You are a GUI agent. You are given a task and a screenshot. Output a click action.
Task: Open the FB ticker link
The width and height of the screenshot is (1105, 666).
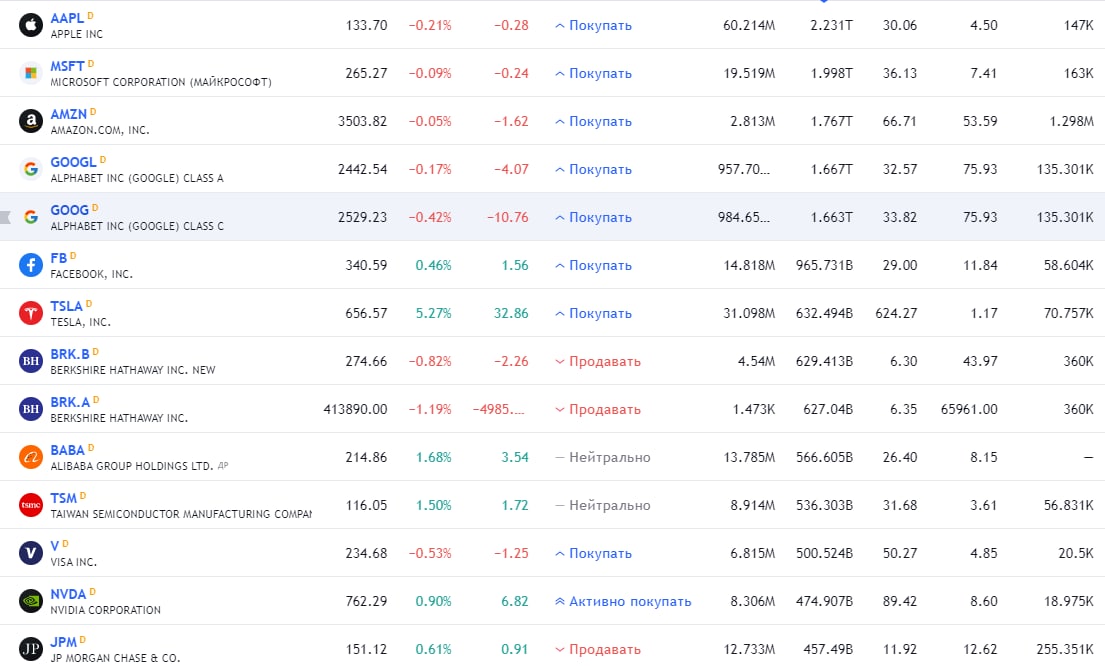58,258
